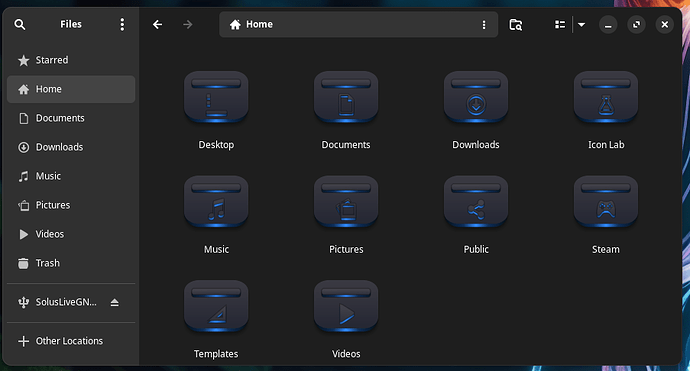The width and height of the screenshot is (690, 371).
Task: Click the house icon beside sidebar Home
Action: coord(23,89)
